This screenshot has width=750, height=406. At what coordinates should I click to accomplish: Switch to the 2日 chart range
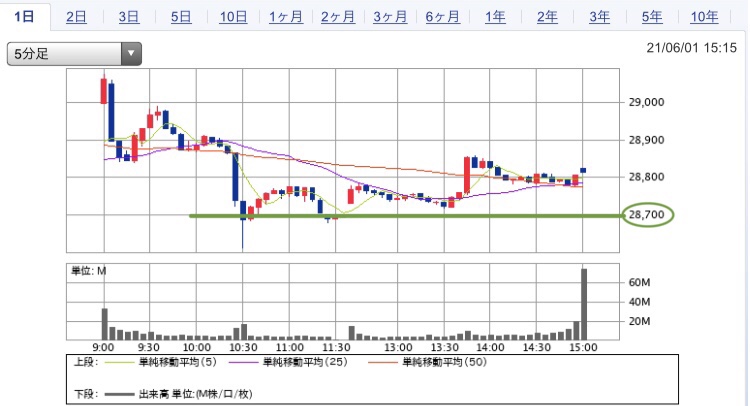tap(76, 17)
